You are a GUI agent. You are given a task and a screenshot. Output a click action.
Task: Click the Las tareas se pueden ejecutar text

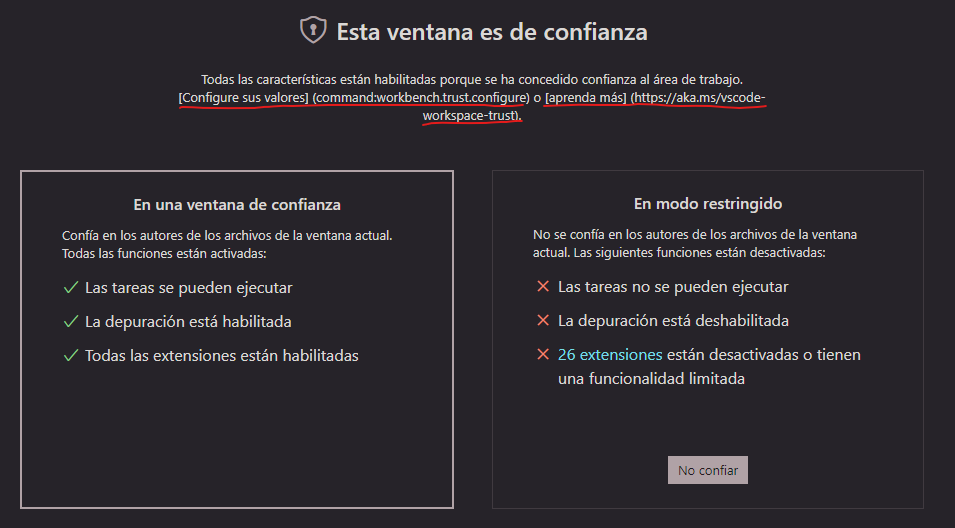click(189, 287)
